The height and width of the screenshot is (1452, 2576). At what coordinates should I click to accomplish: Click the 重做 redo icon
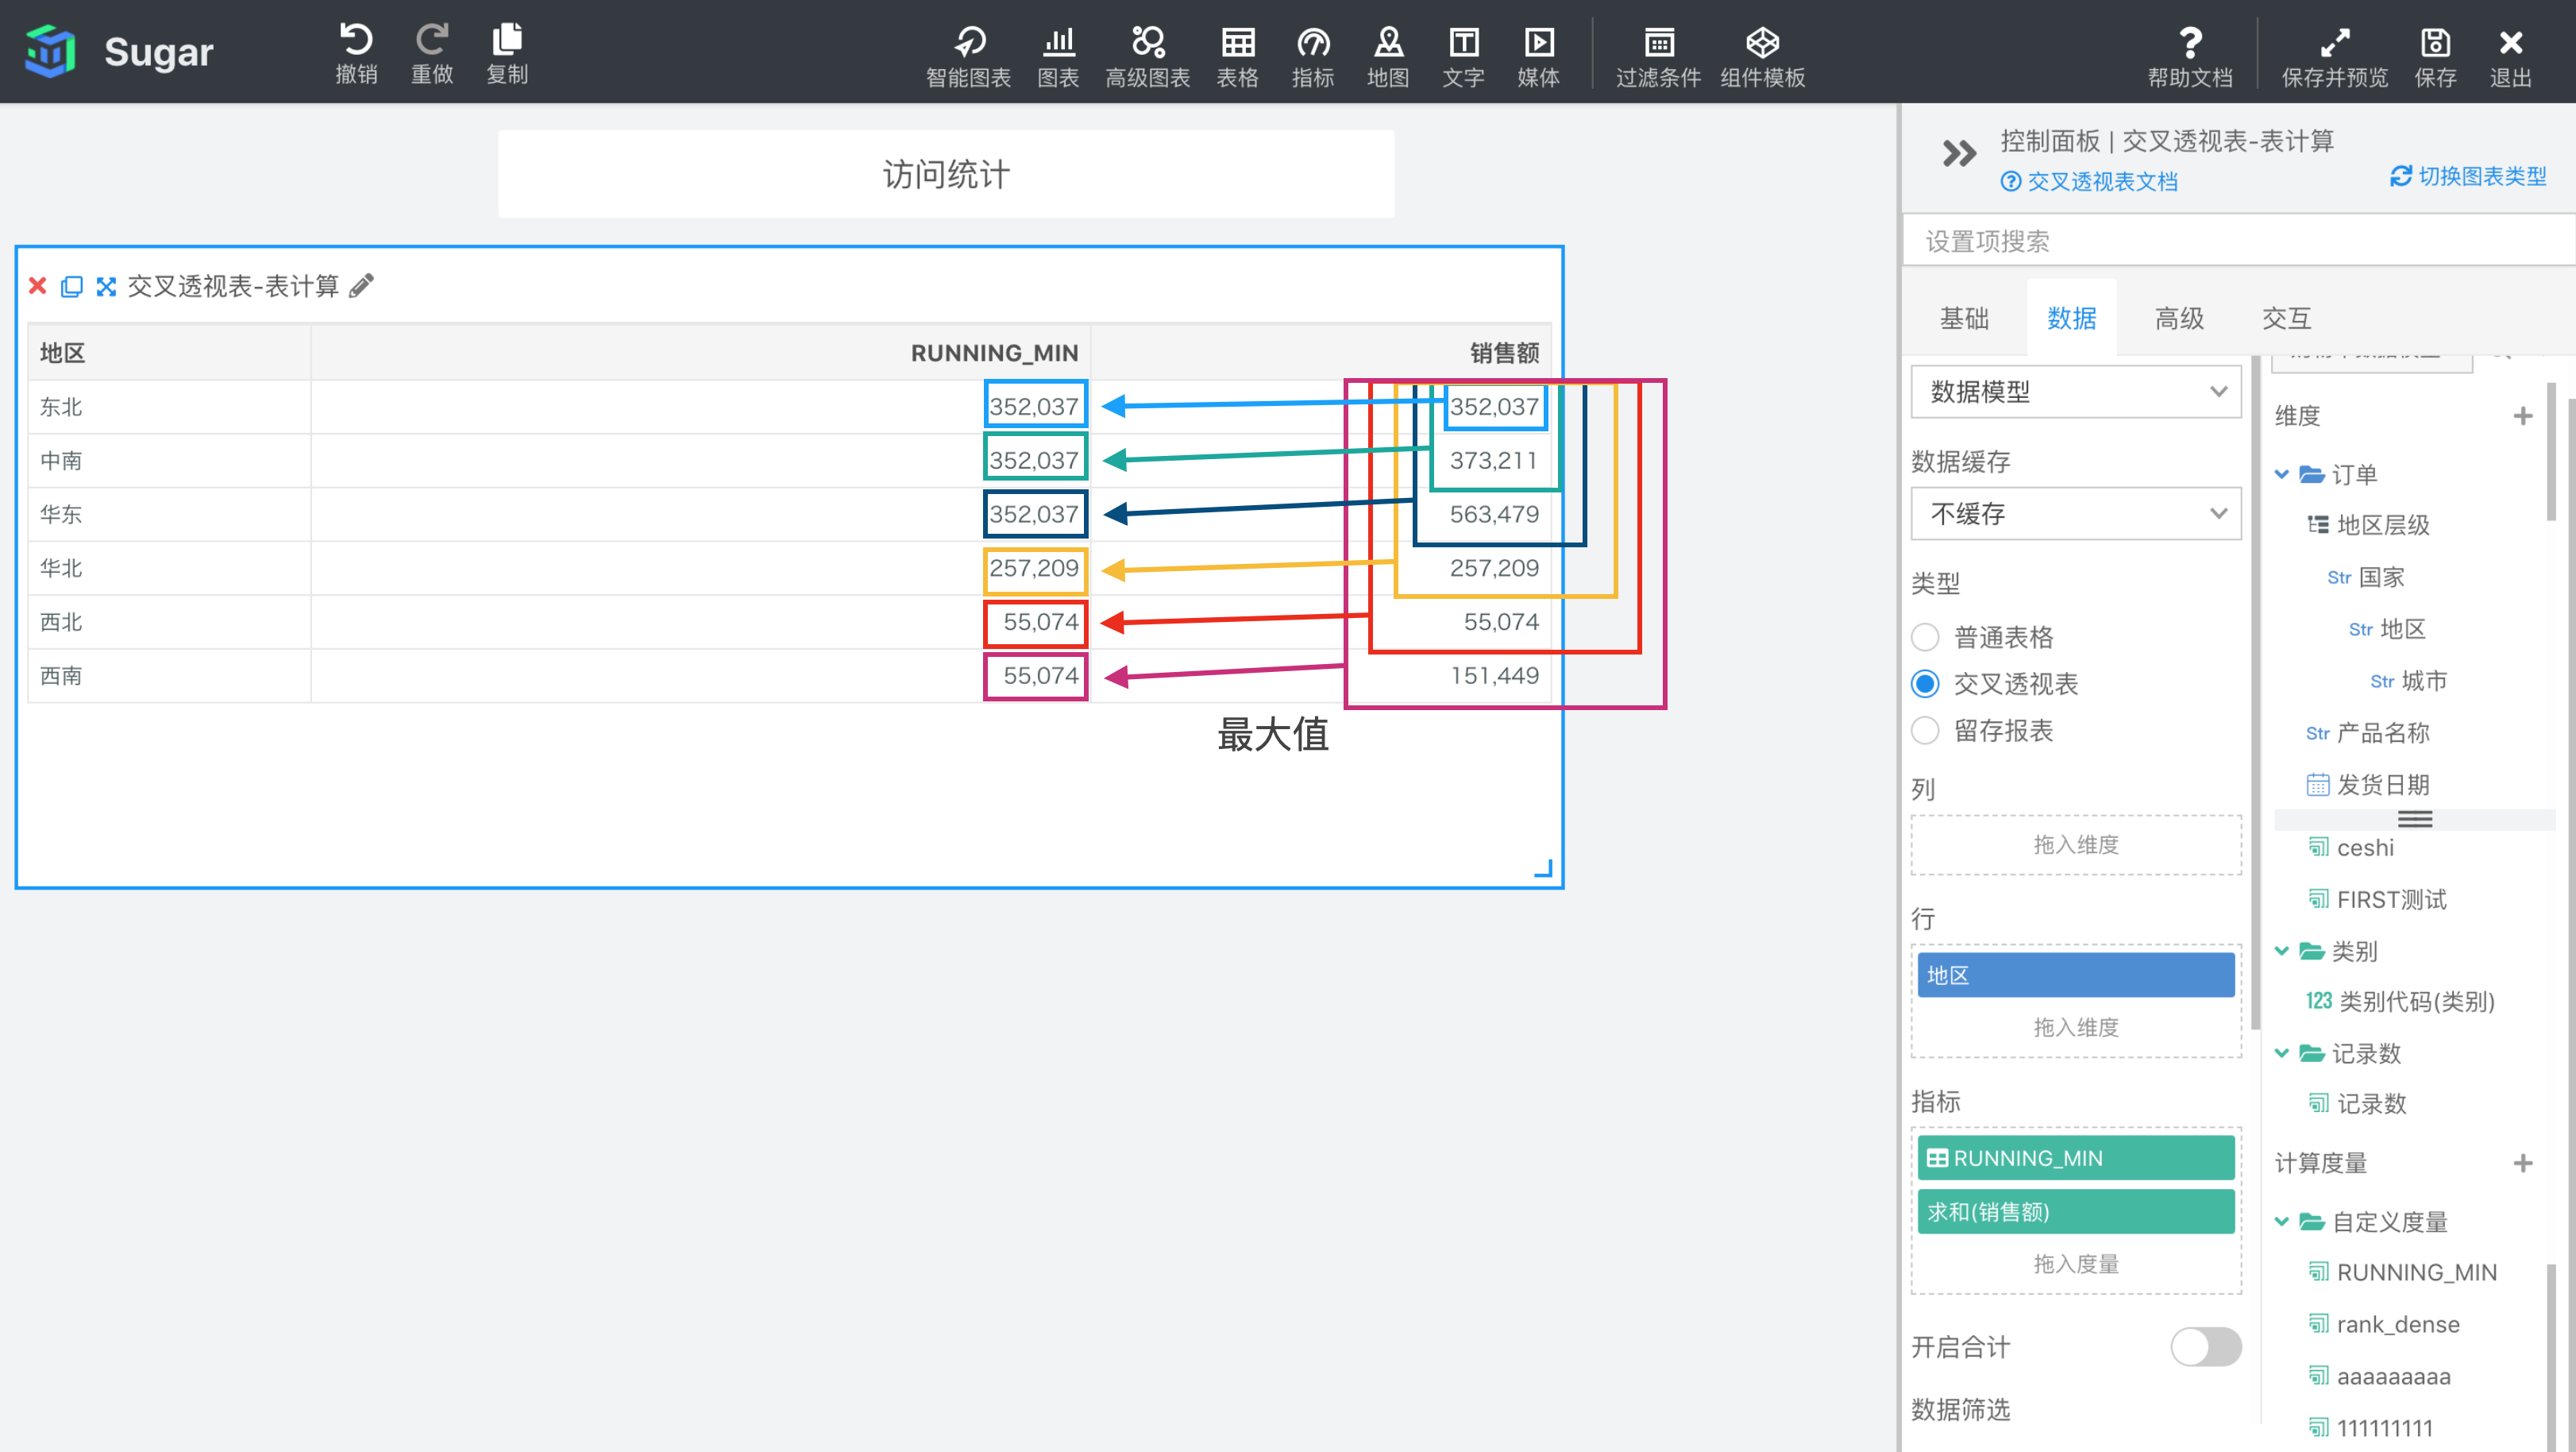click(x=432, y=41)
